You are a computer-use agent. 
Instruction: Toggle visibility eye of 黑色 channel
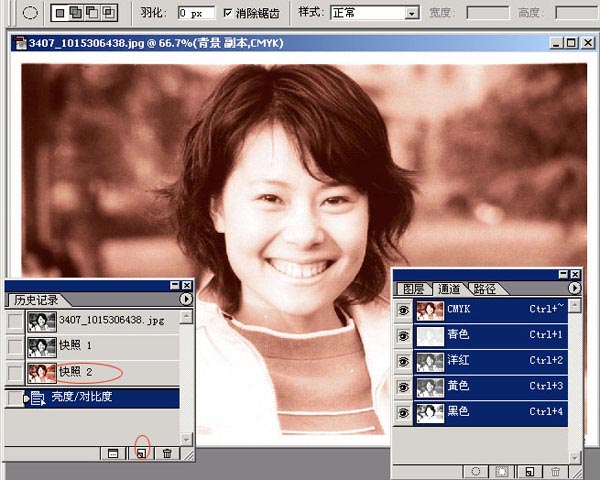(x=403, y=411)
